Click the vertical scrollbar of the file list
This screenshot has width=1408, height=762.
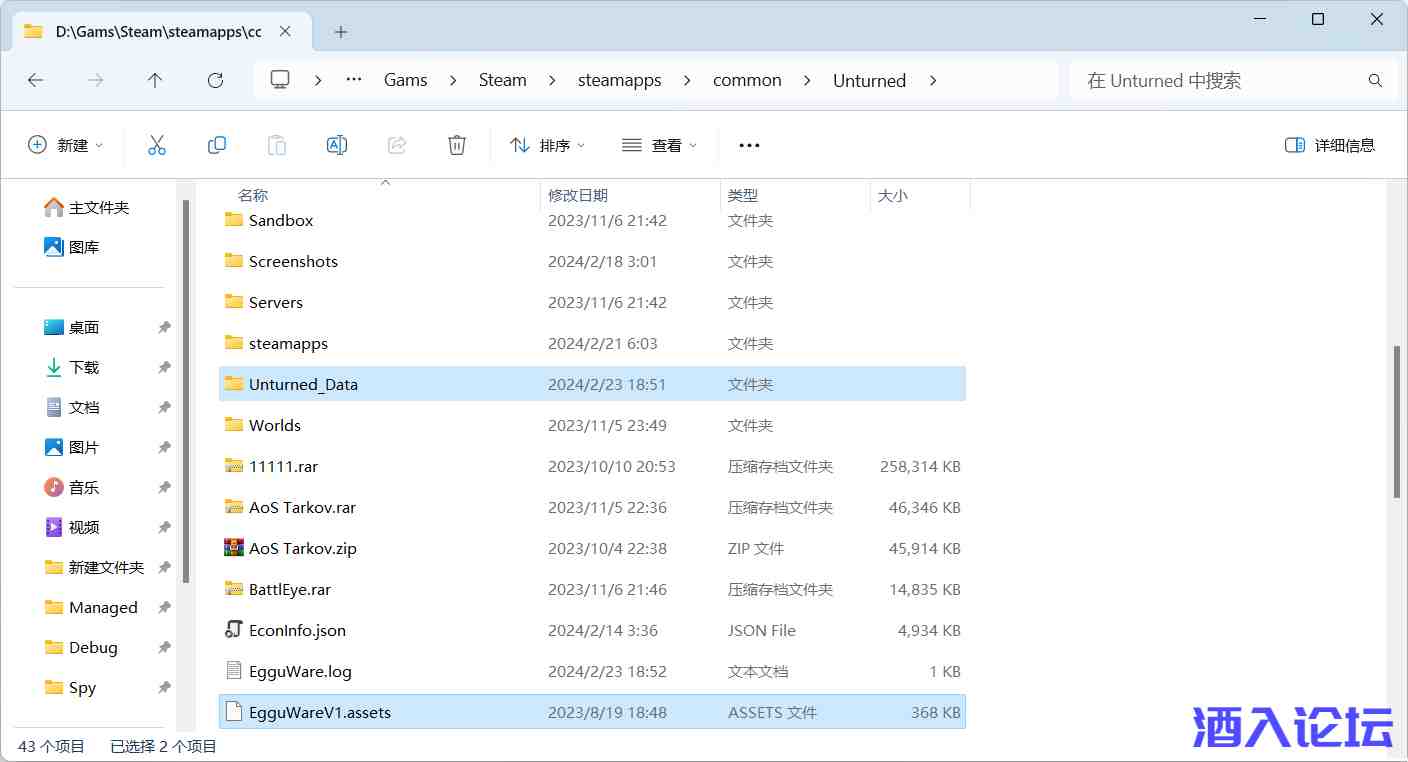tap(1397, 420)
